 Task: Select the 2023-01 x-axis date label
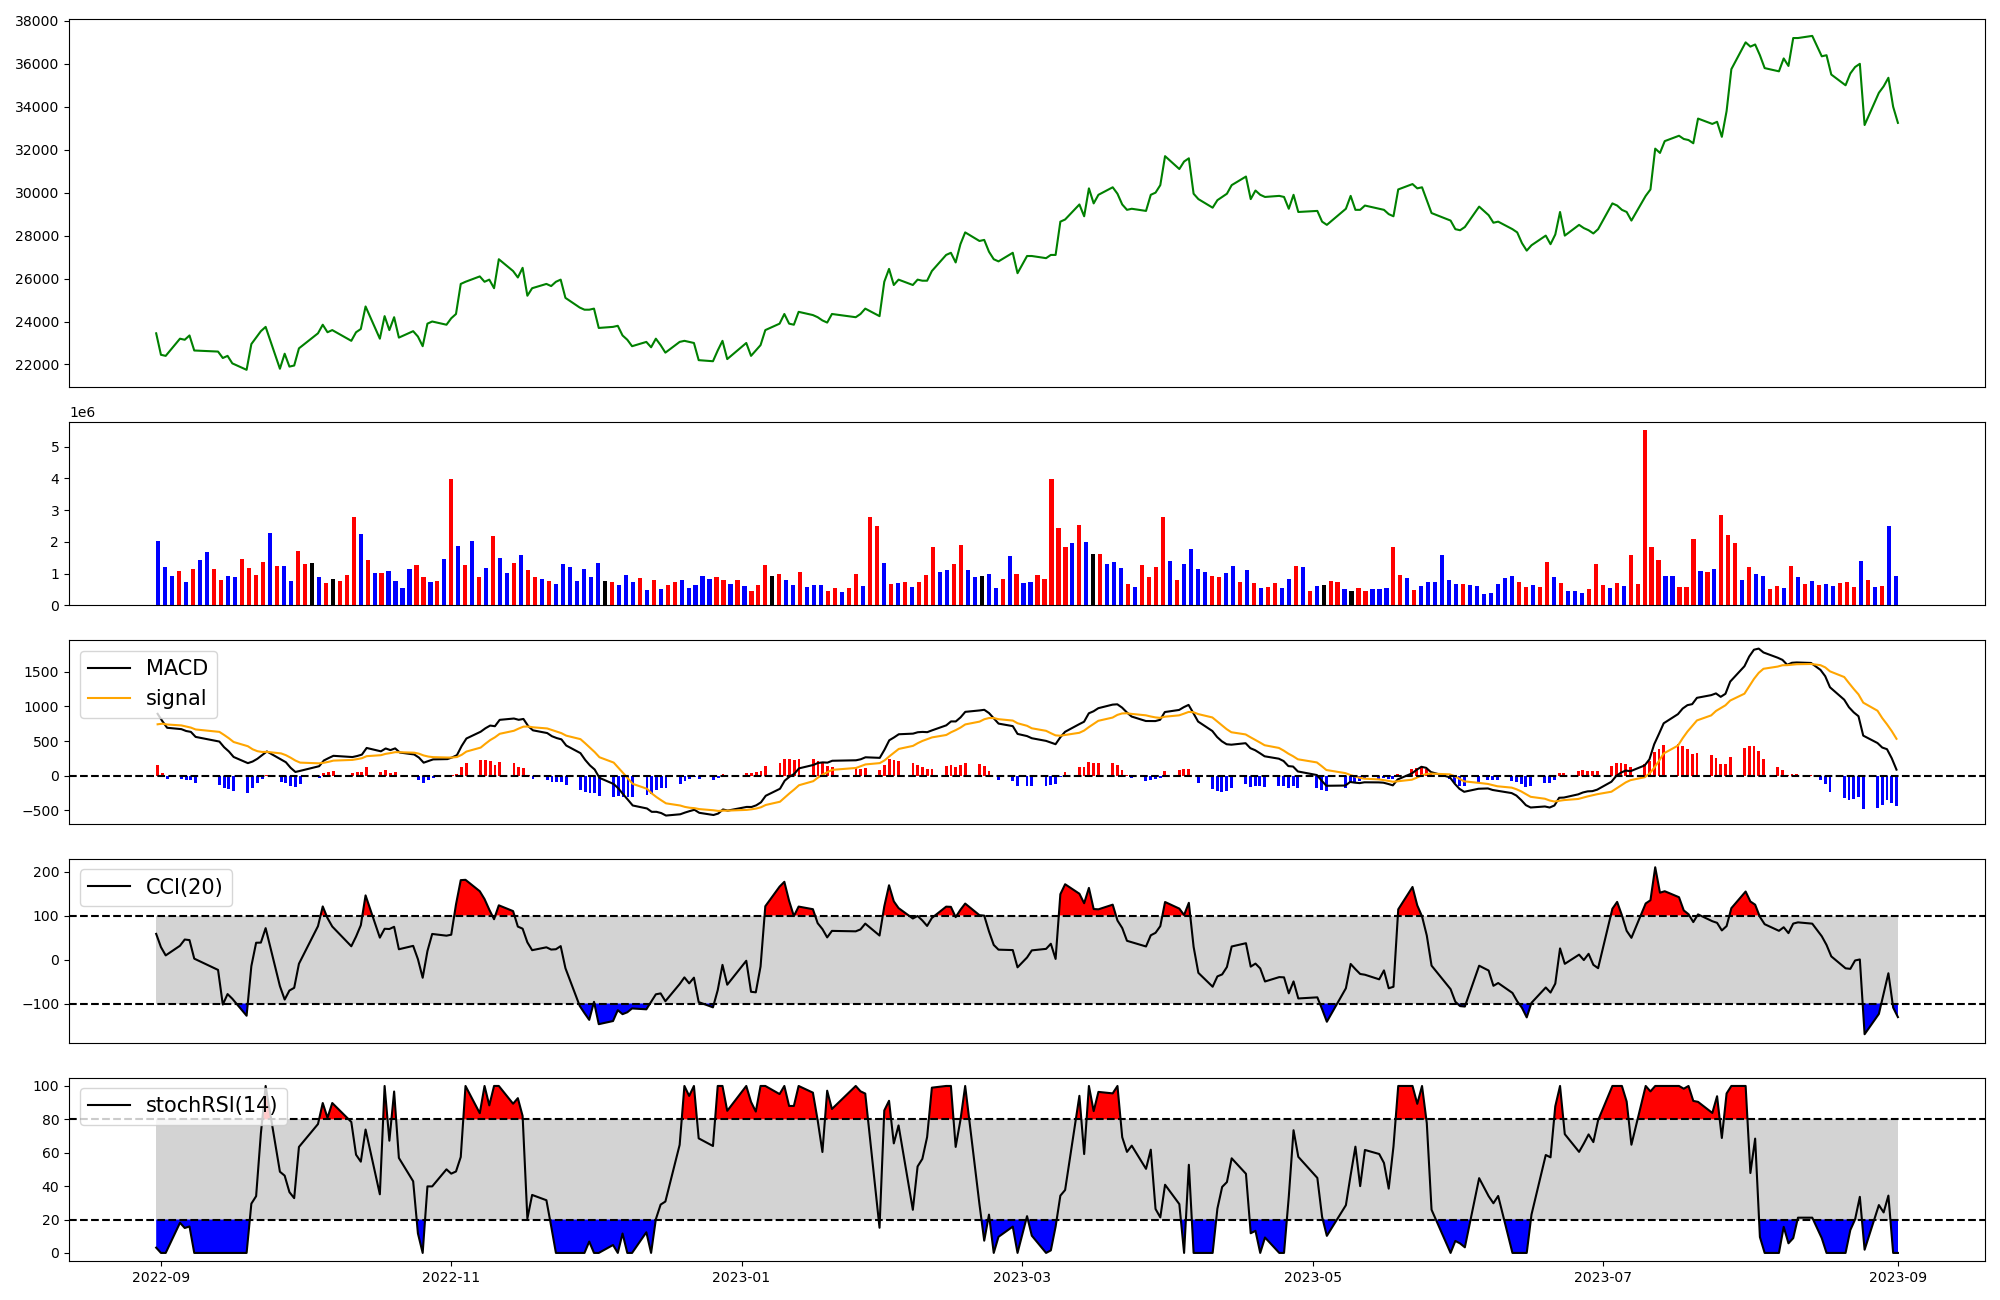(x=741, y=1277)
